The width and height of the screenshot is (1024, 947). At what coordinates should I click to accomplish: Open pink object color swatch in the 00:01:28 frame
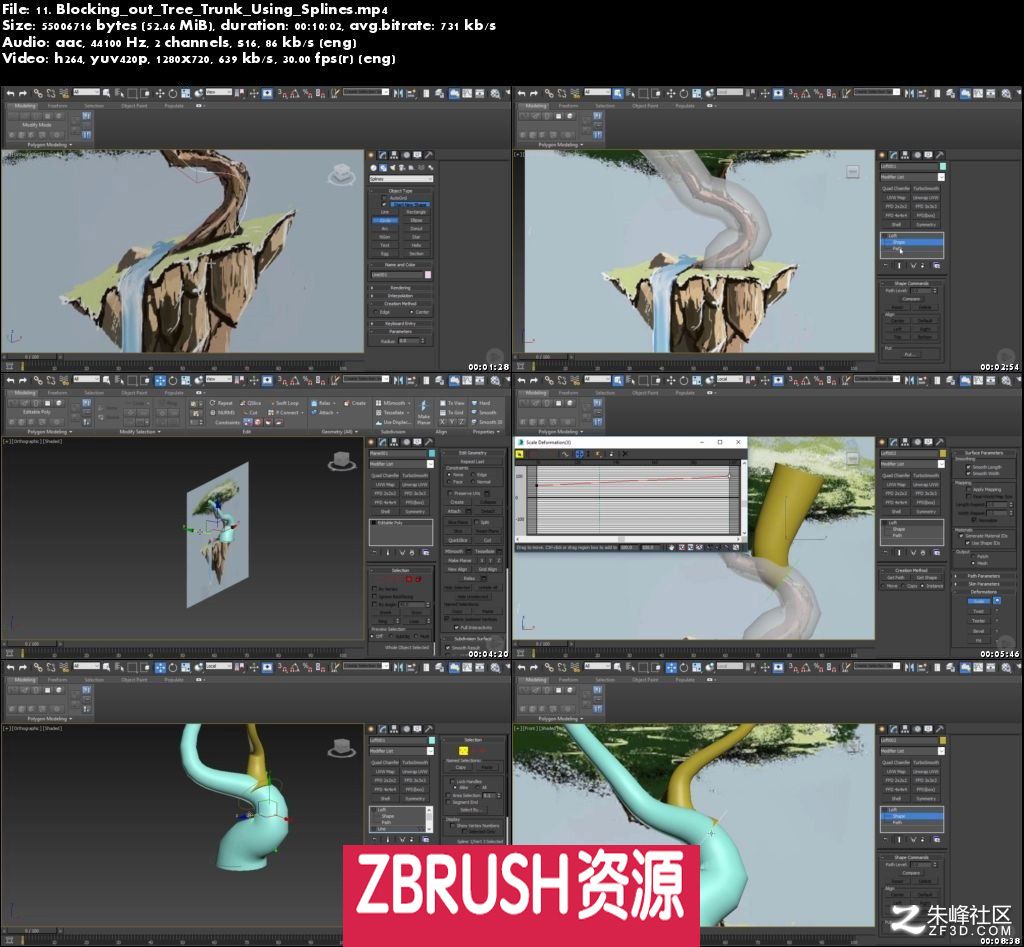428,275
